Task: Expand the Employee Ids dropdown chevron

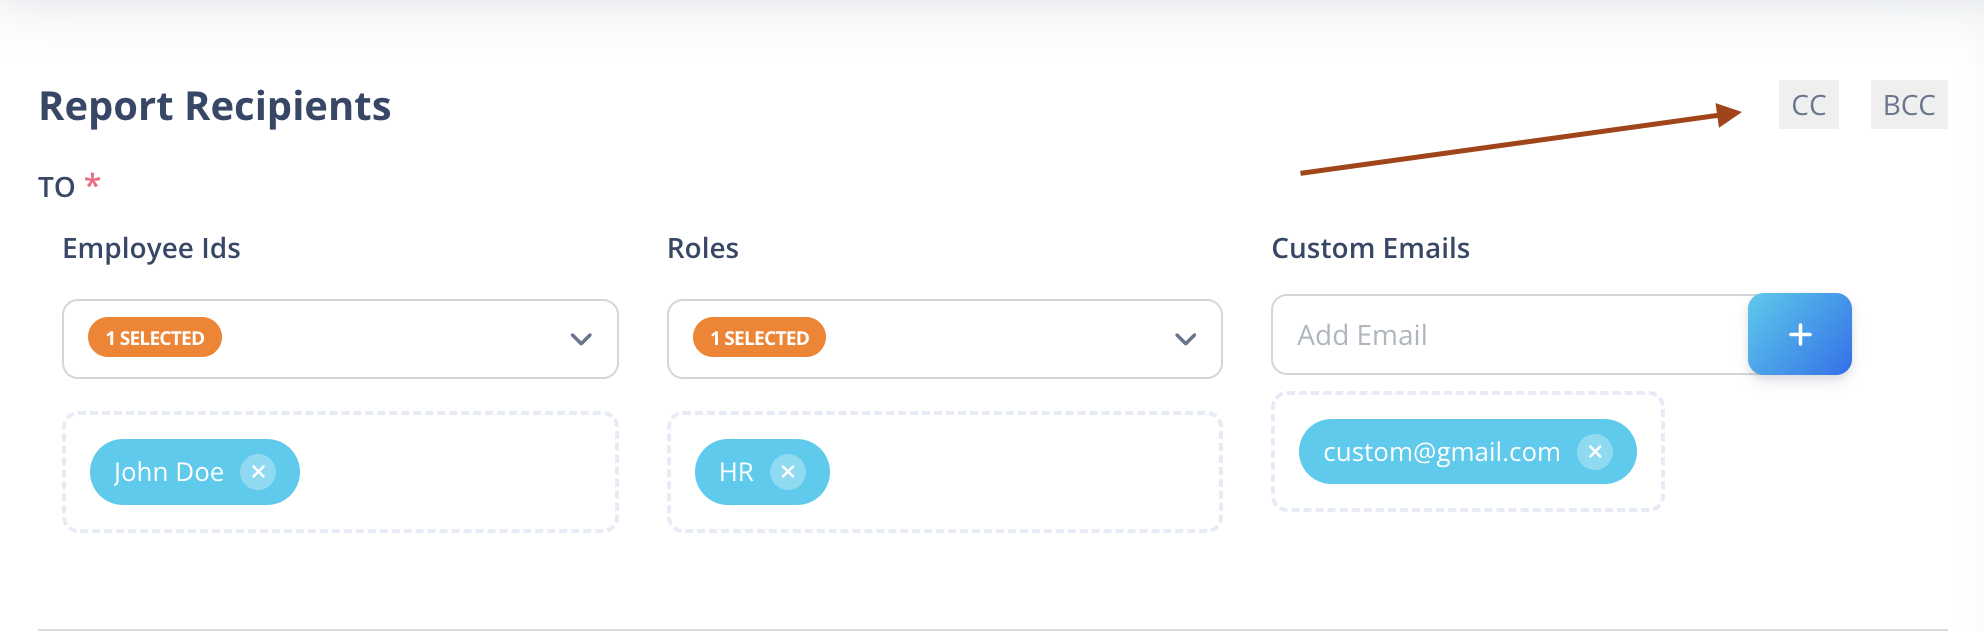Action: 581,339
